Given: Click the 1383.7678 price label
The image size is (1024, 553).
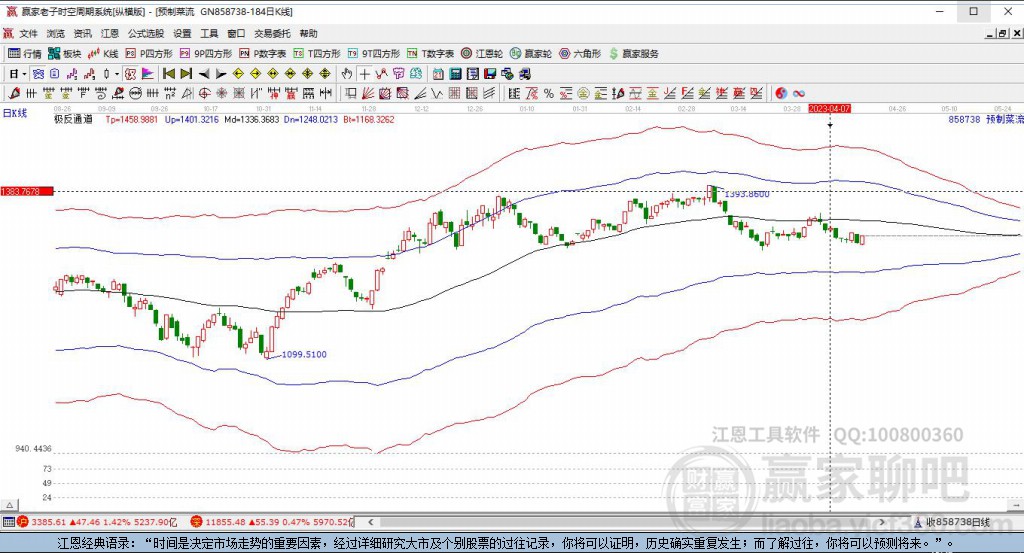Looking at the screenshot, I should [x=26, y=191].
